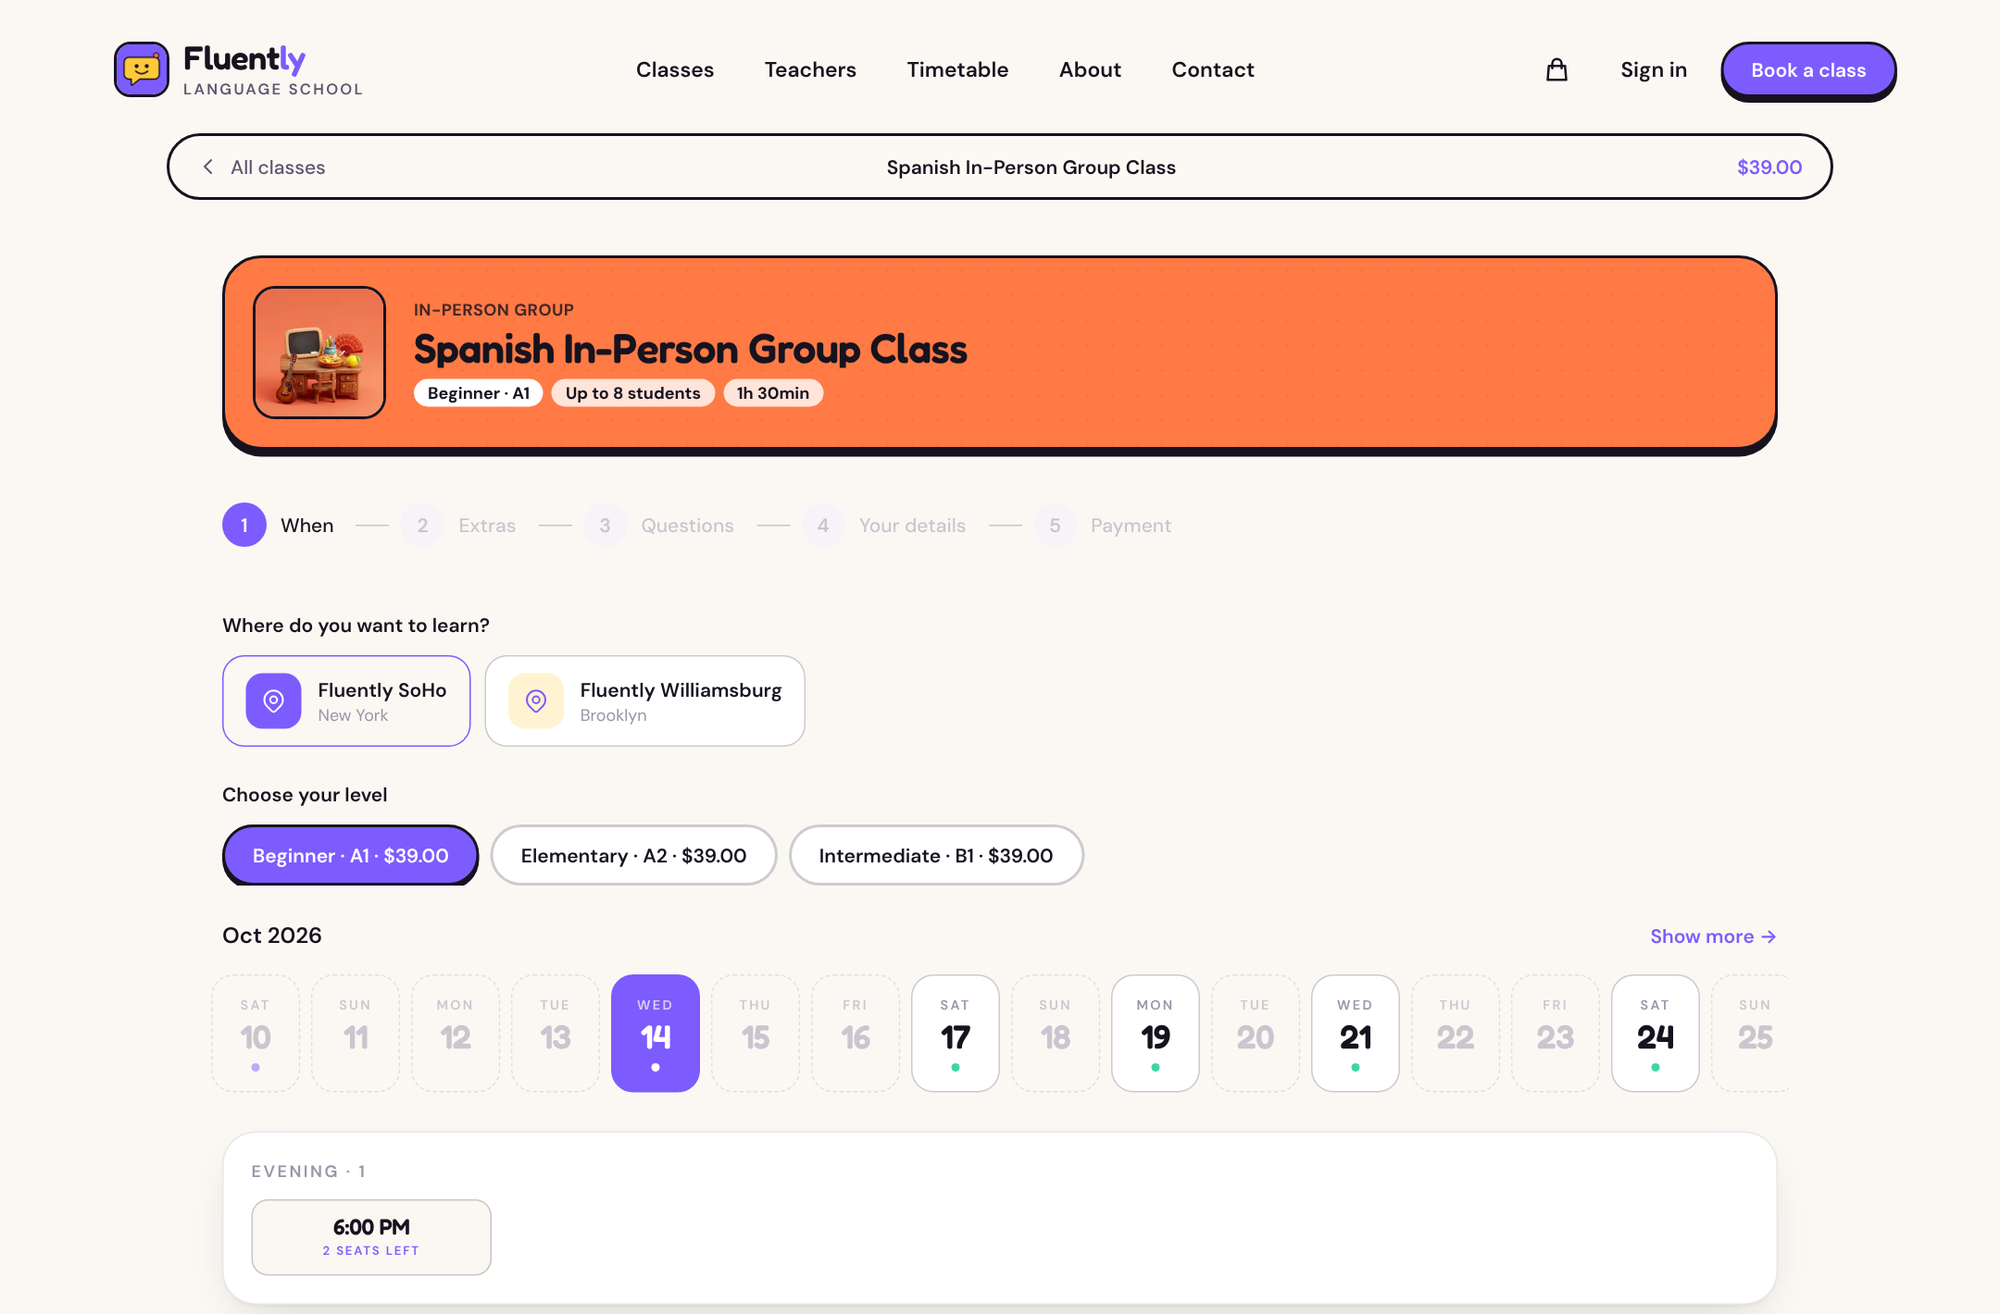Click step 2 Extras in the progress stepper
Screen dimensions: 2000x1314
(458, 525)
